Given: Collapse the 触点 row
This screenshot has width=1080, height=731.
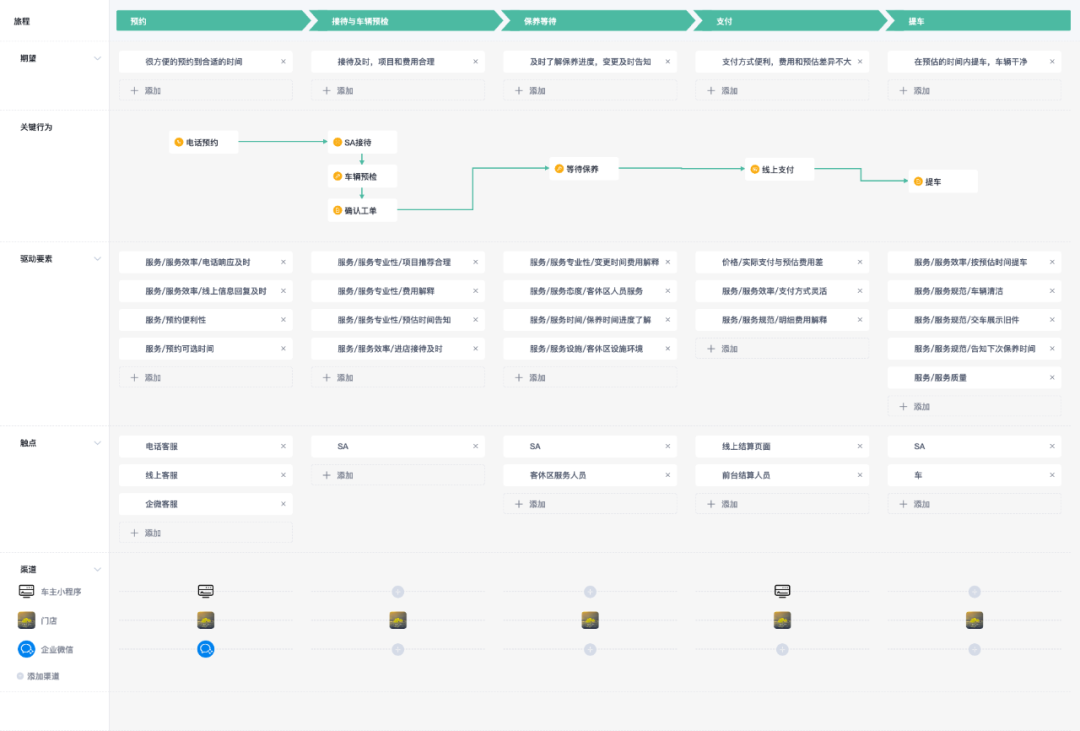Looking at the screenshot, I should [x=97, y=442].
